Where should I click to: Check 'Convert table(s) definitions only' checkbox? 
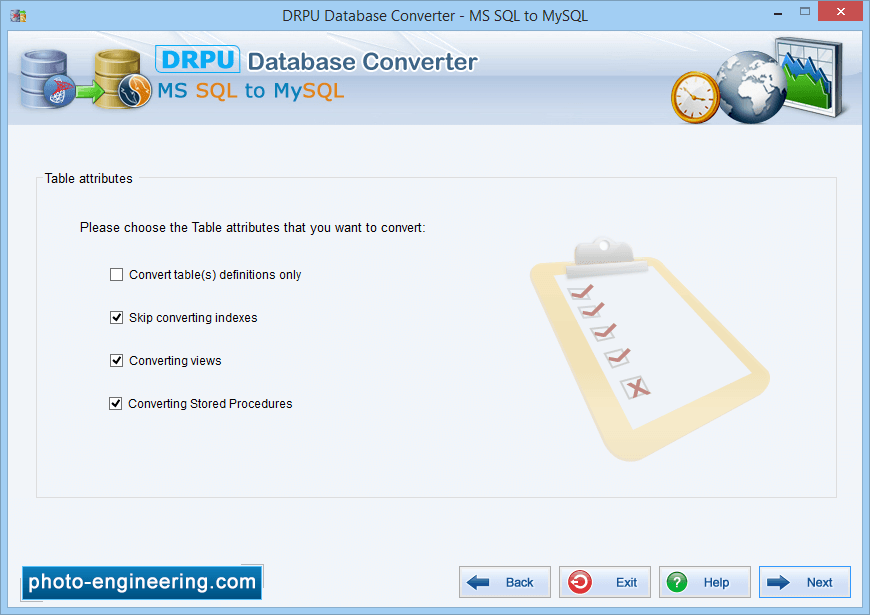(116, 275)
